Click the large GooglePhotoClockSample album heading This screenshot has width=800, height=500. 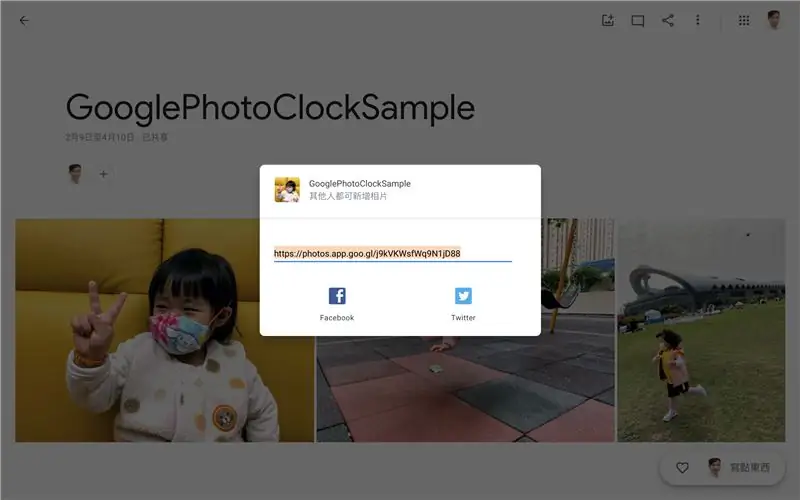click(x=270, y=108)
